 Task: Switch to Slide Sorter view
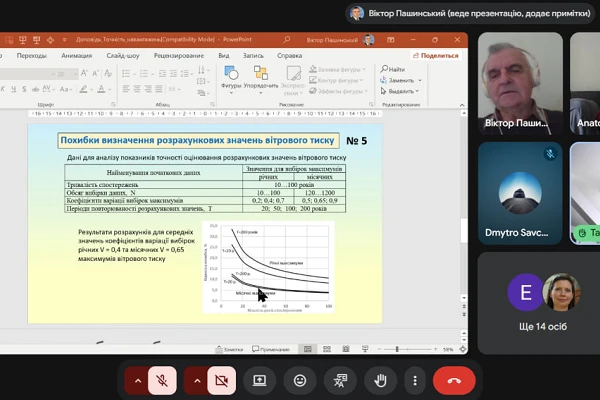327,349
